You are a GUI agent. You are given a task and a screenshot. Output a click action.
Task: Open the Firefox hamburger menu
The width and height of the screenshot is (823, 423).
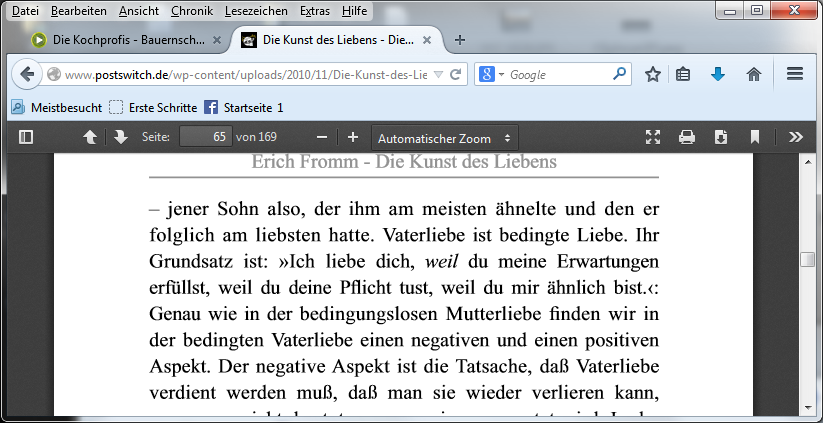click(796, 74)
